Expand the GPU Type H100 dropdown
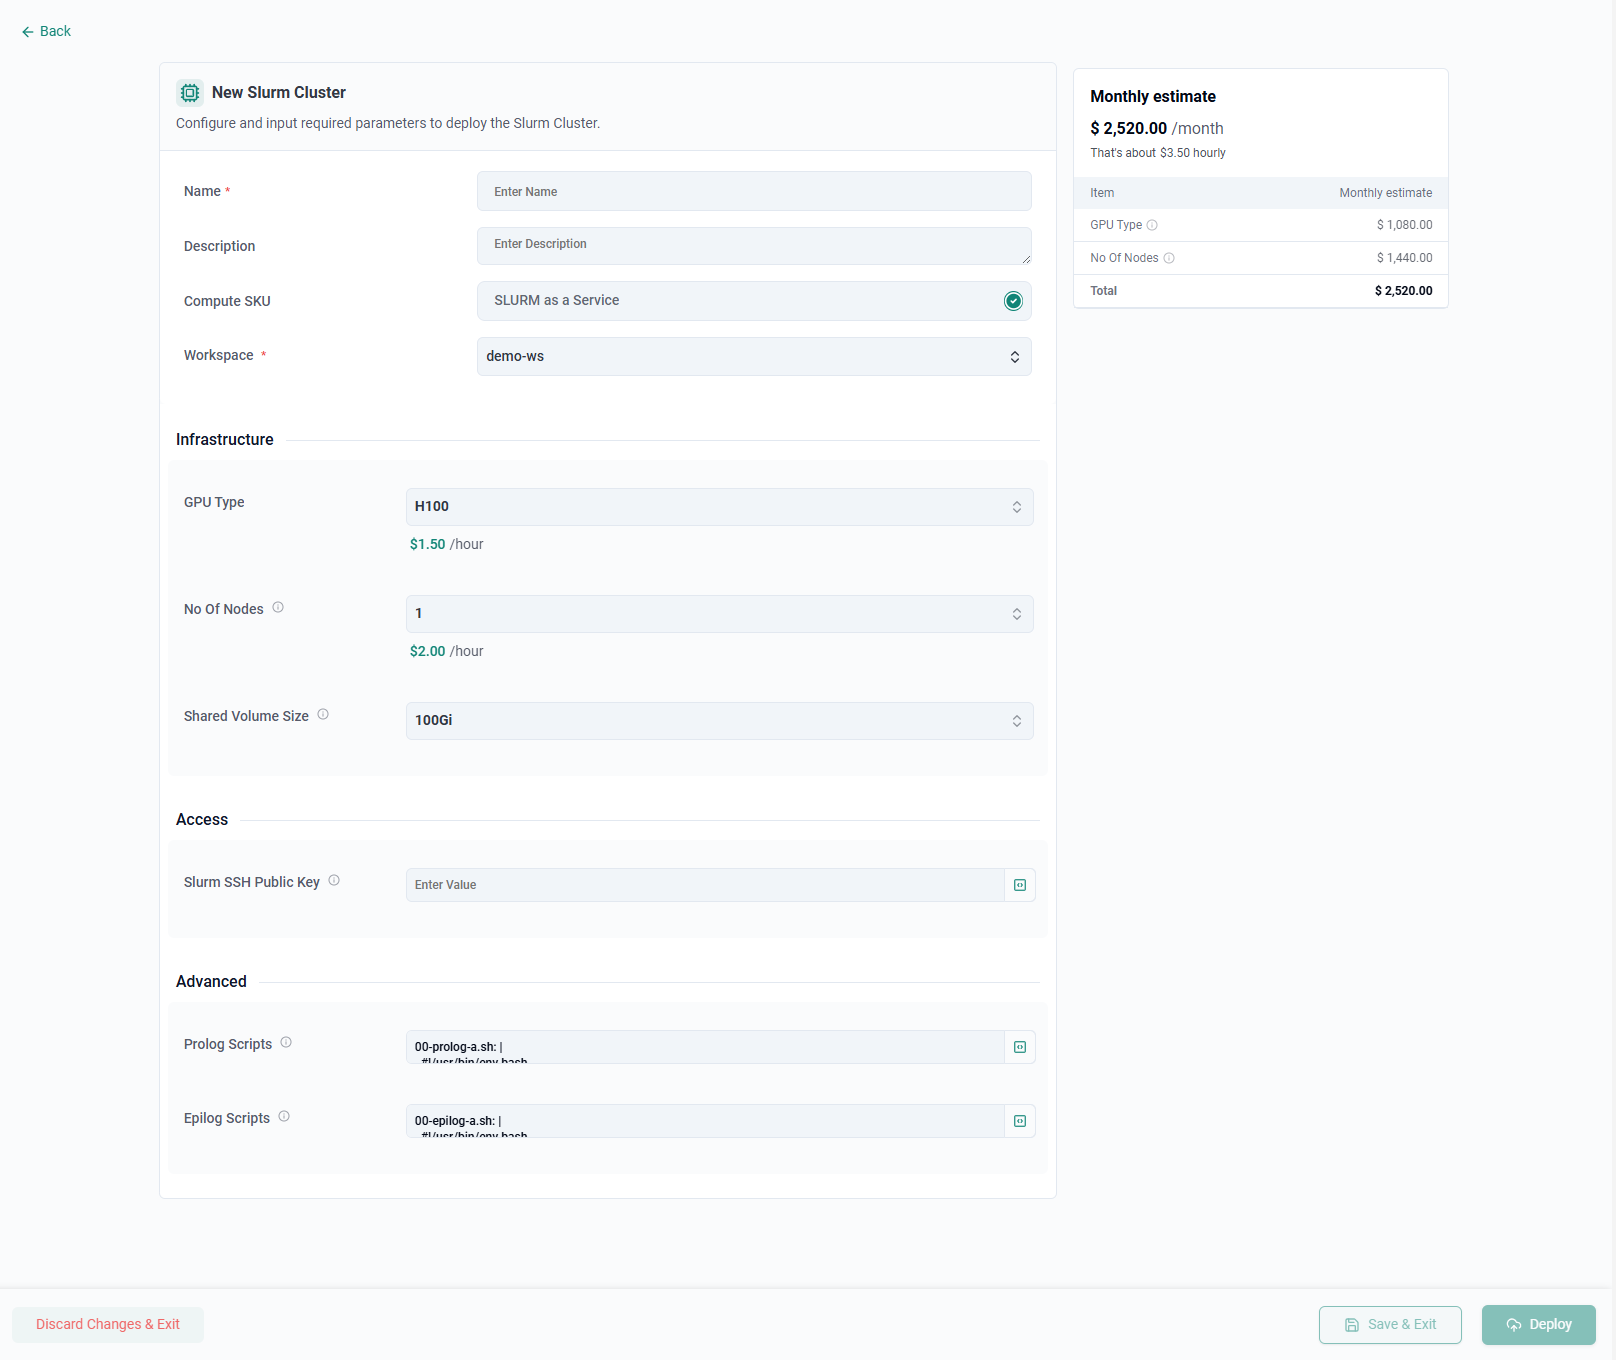Viewport: 1616px width, 1360px height. [719, 507]
